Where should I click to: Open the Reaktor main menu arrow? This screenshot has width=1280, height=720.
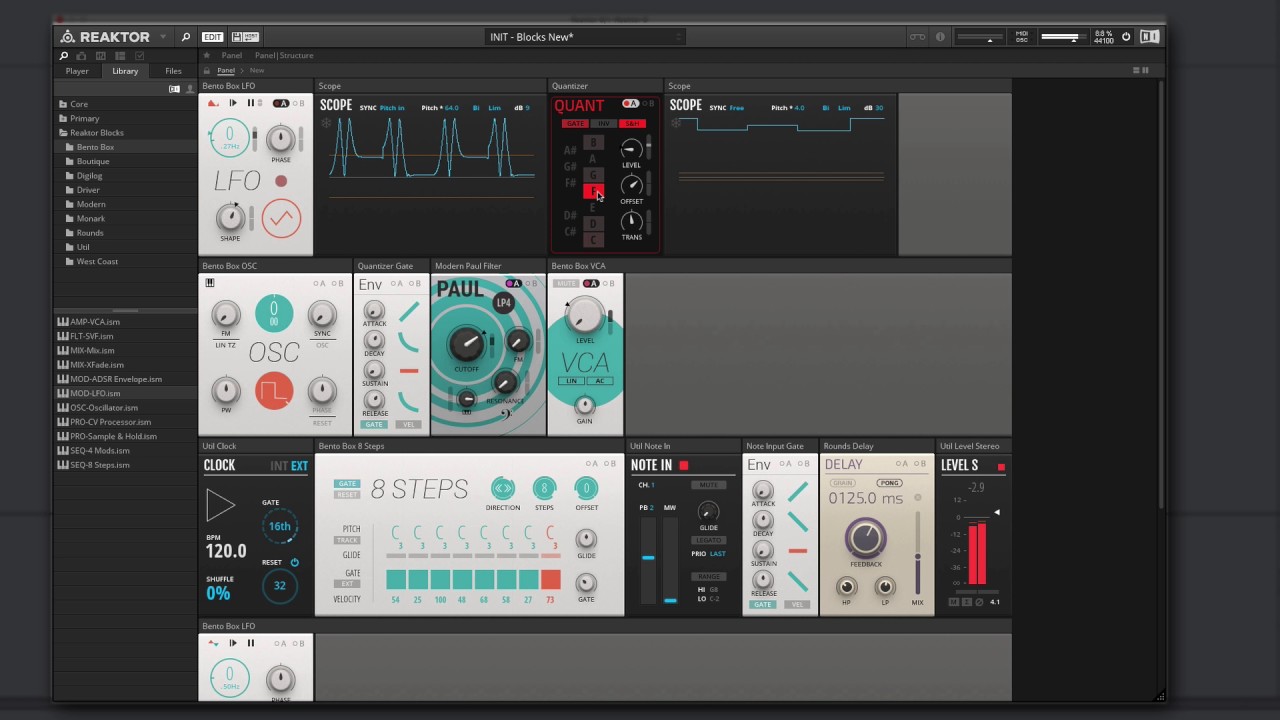(x=161, y=37)
